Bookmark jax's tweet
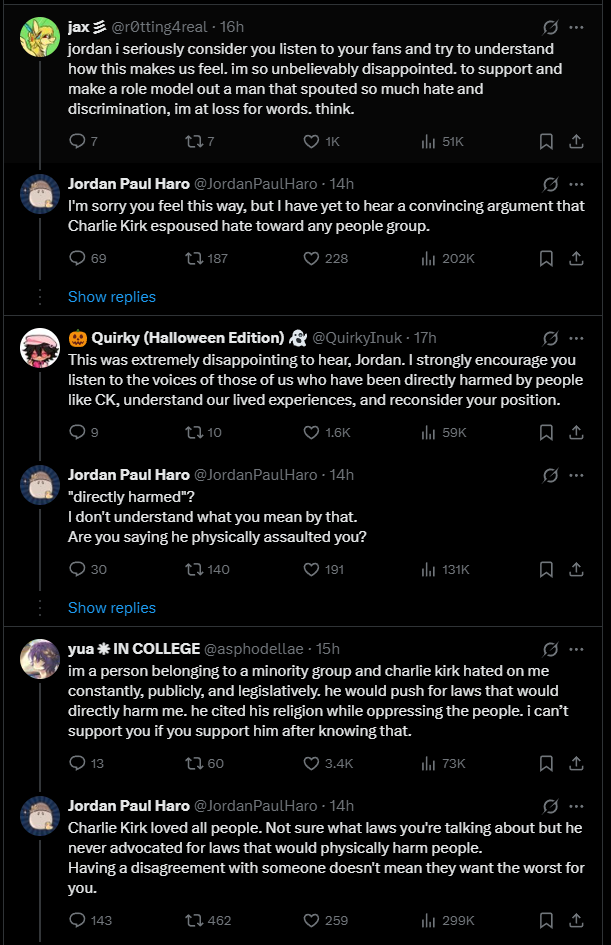This screenshot has width=611, height=945. (546, 142)
